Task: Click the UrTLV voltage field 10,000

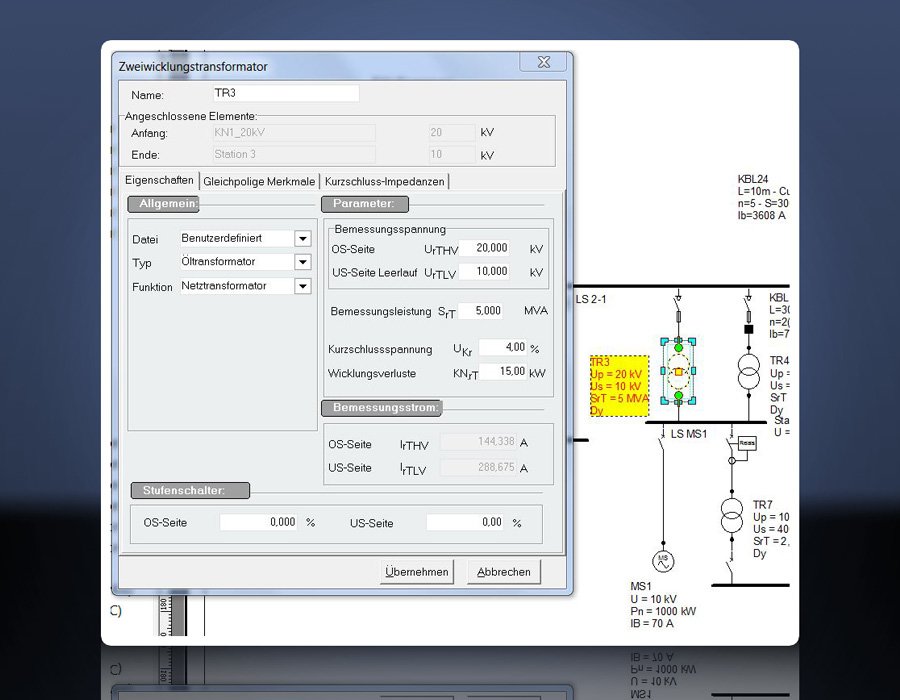Action: coord(484,271)
